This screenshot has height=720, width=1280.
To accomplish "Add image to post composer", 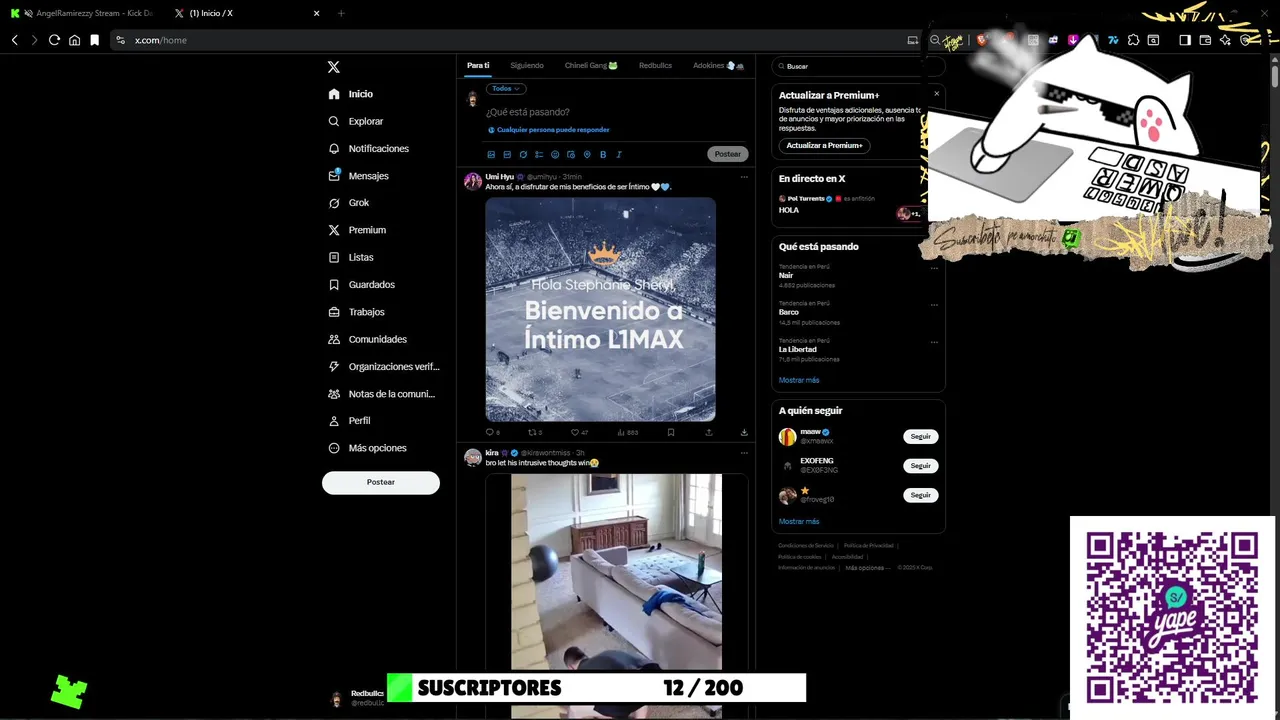I will click(491, 154).
